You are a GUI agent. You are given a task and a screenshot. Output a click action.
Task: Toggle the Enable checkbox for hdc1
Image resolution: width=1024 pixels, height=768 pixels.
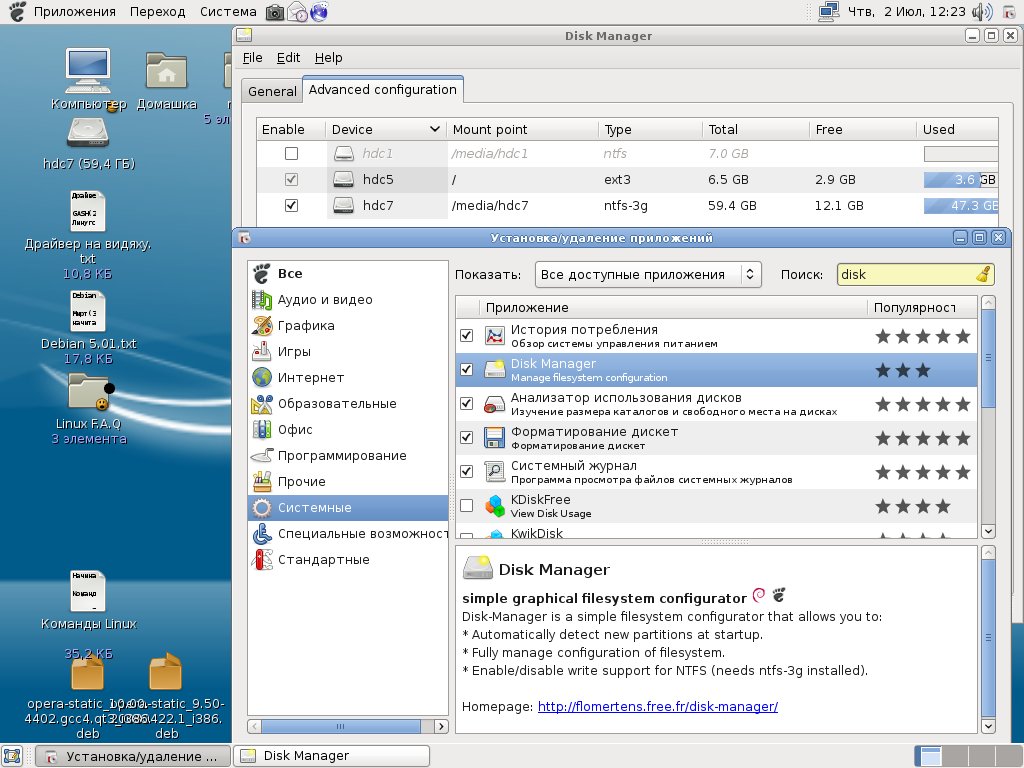tap(291, 153)
